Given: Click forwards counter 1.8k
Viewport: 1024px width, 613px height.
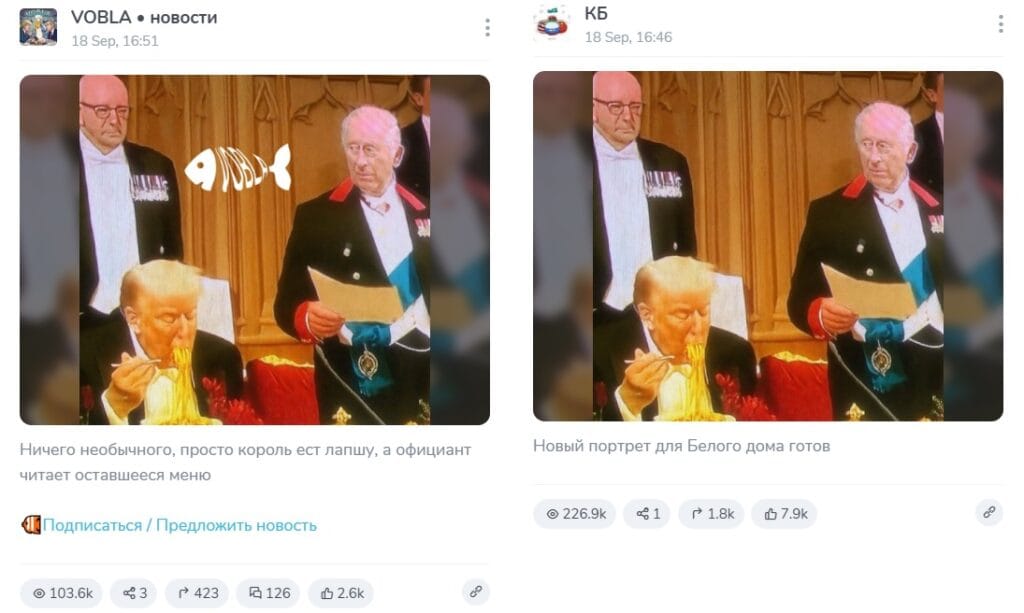Looking at the screenshot, I should (x=711, y=514).
